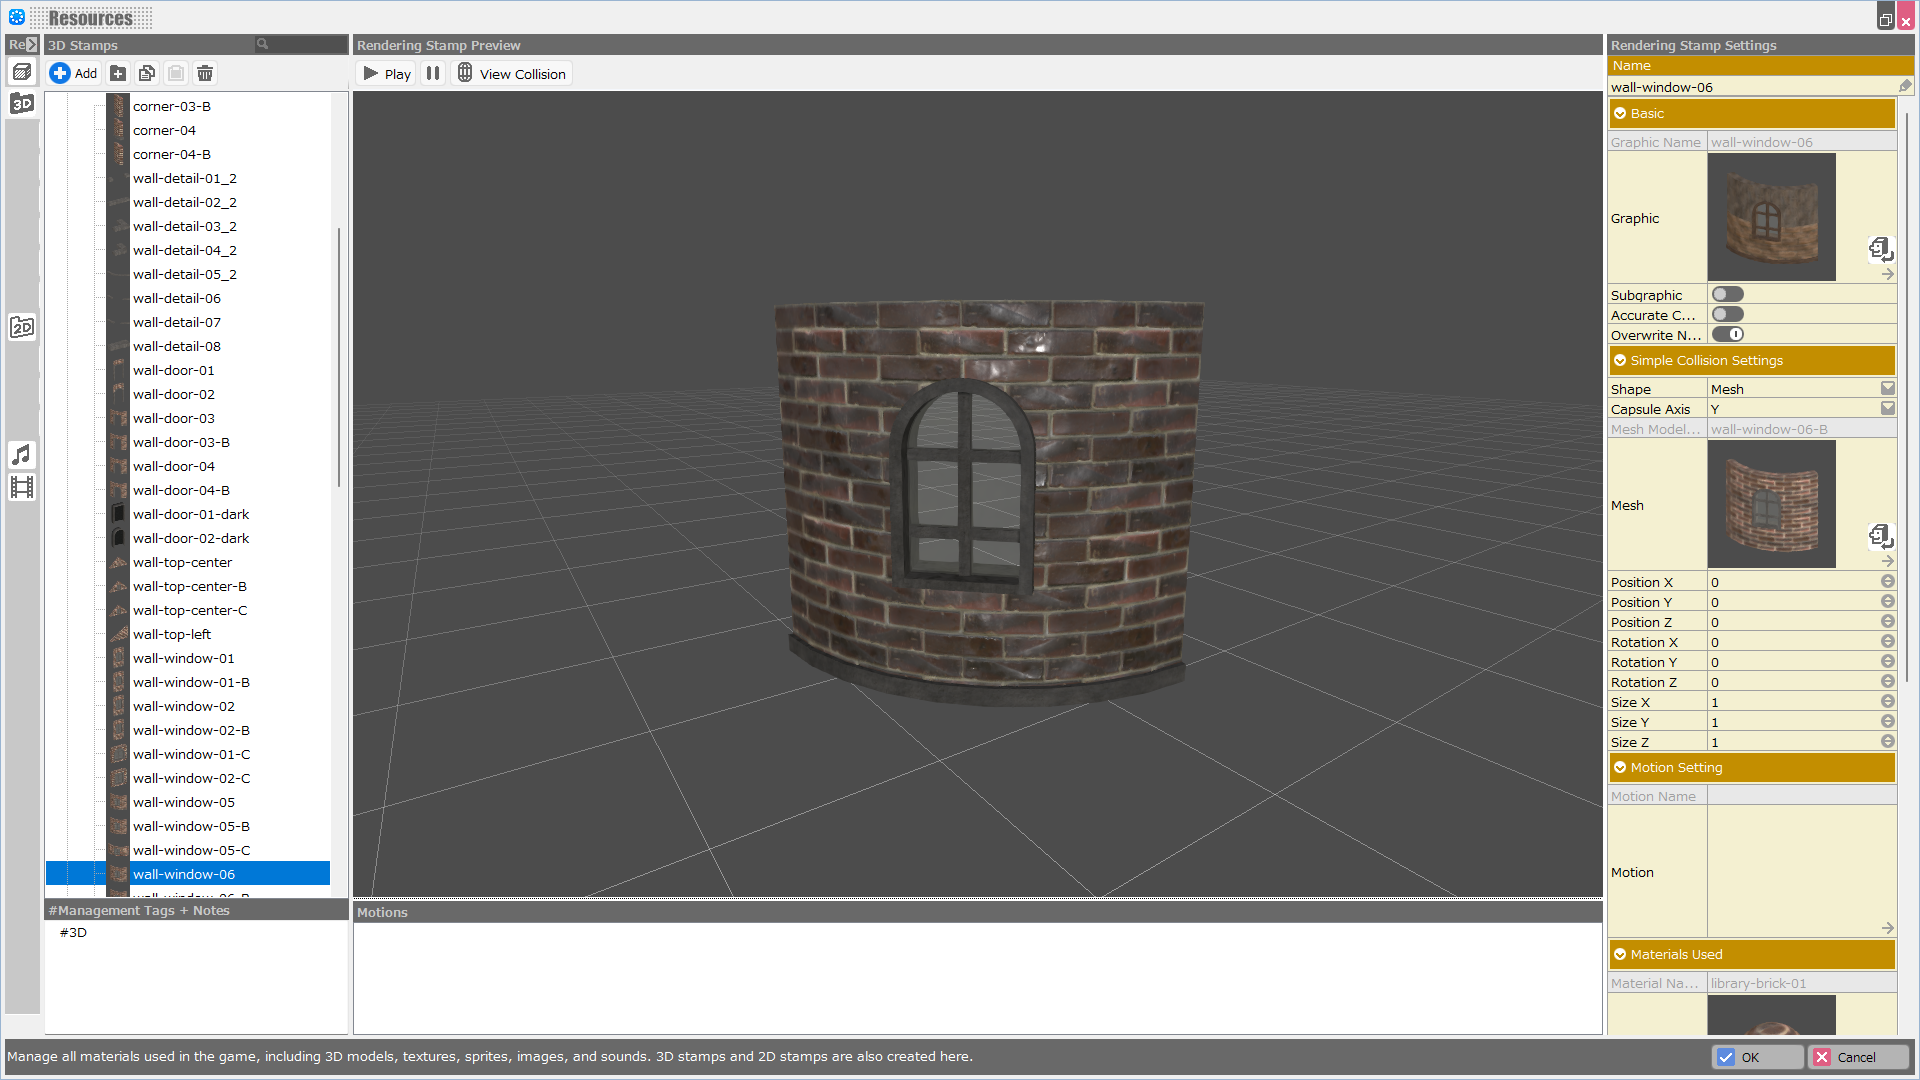Click the new folder icon
This screenshot has height=1080, width=1920.
coord(118,73)
